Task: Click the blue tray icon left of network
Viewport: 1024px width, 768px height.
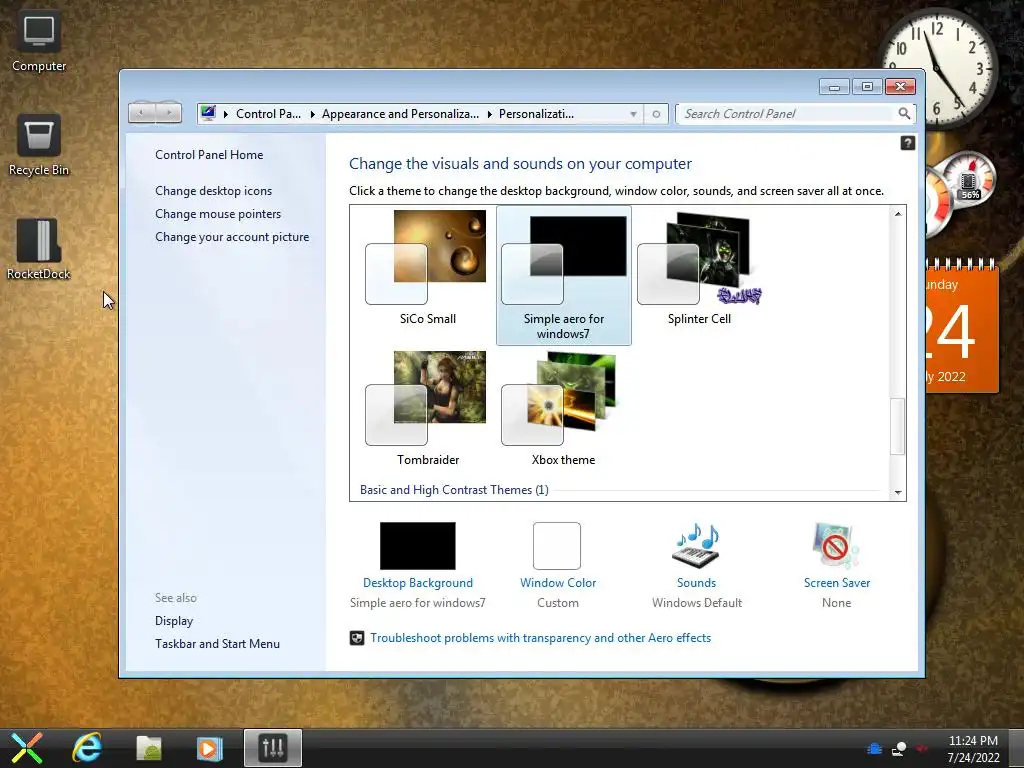Action: 874,748
